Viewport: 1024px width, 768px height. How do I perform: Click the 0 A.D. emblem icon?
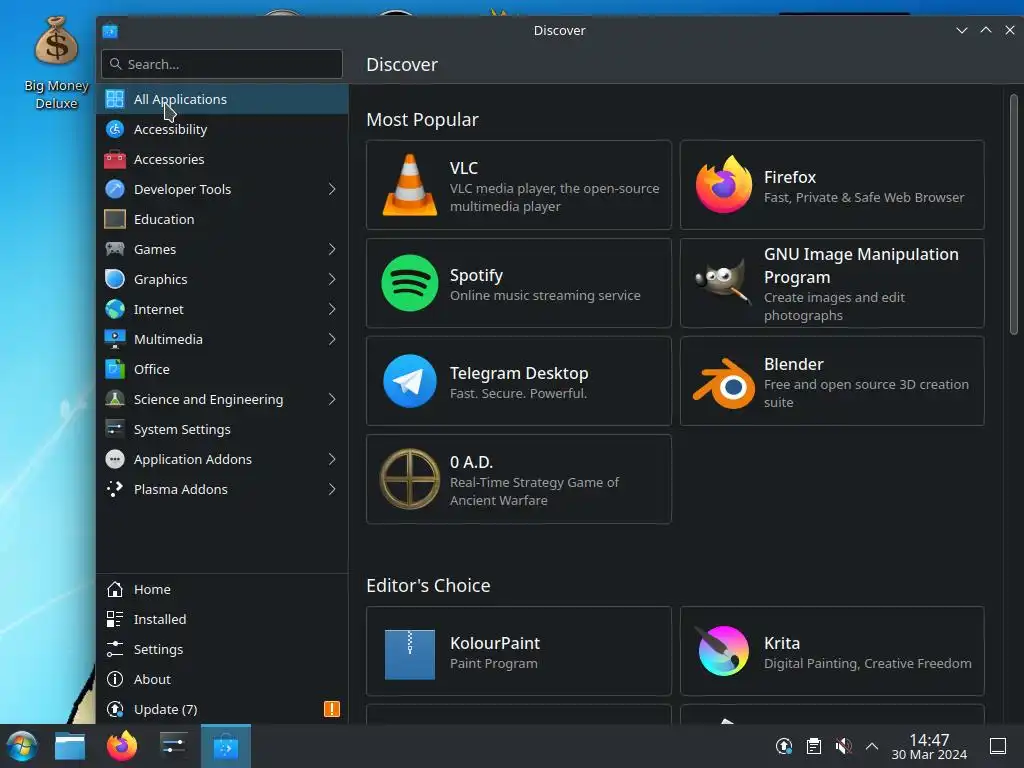(409, 479)
